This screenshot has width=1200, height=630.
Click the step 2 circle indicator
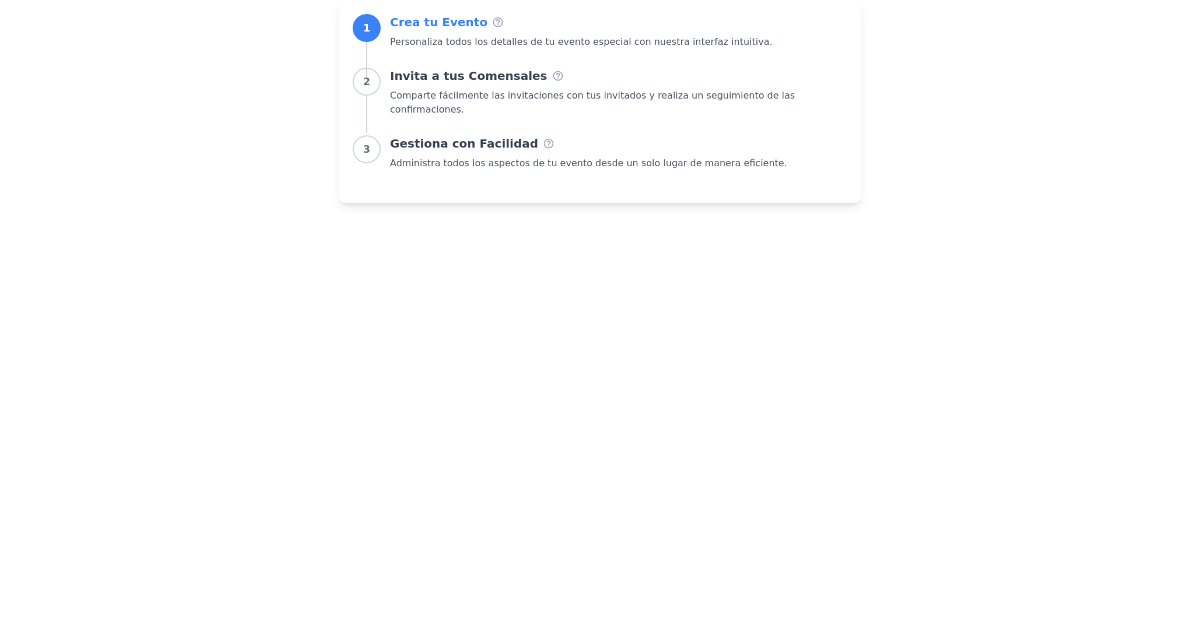[x=367, y=81]
